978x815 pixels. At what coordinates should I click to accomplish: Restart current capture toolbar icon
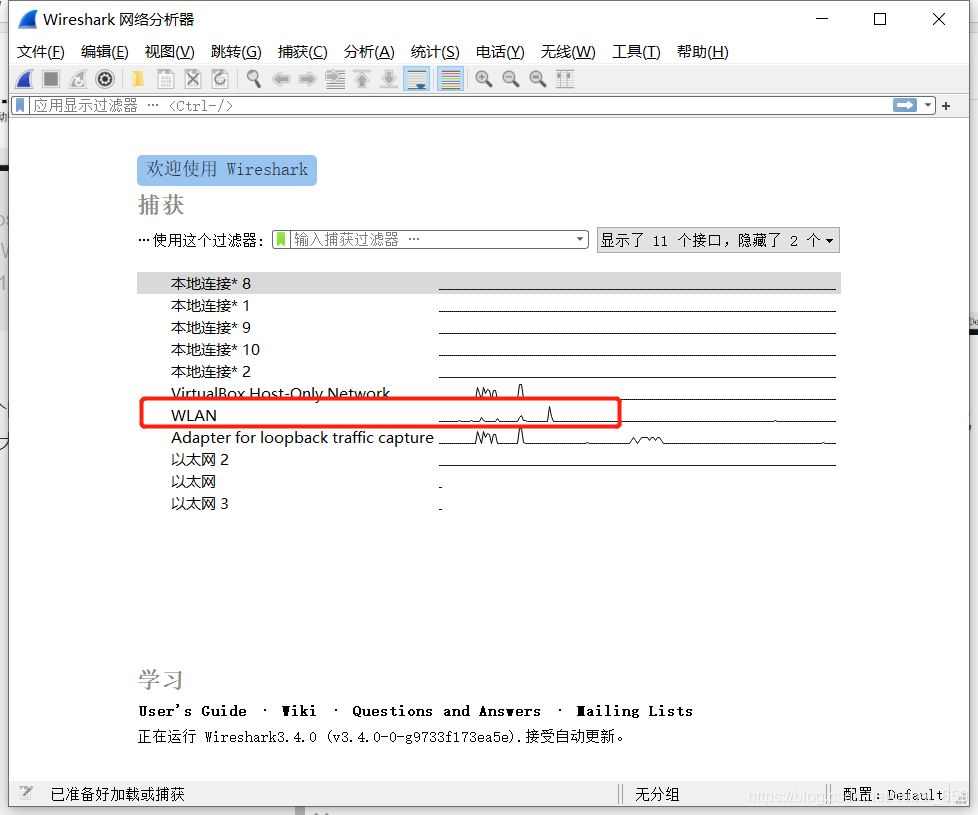click(78, 79)
